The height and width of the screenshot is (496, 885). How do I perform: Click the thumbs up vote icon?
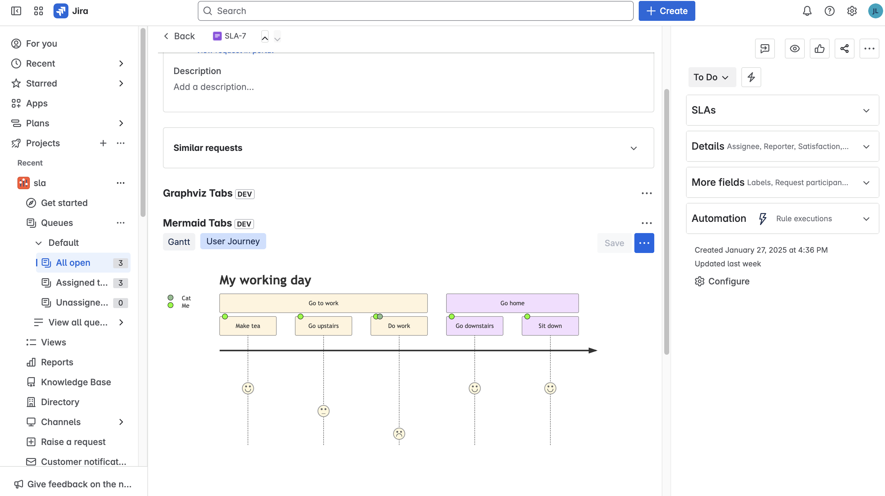pyautogui.click(x=819, y=48)
